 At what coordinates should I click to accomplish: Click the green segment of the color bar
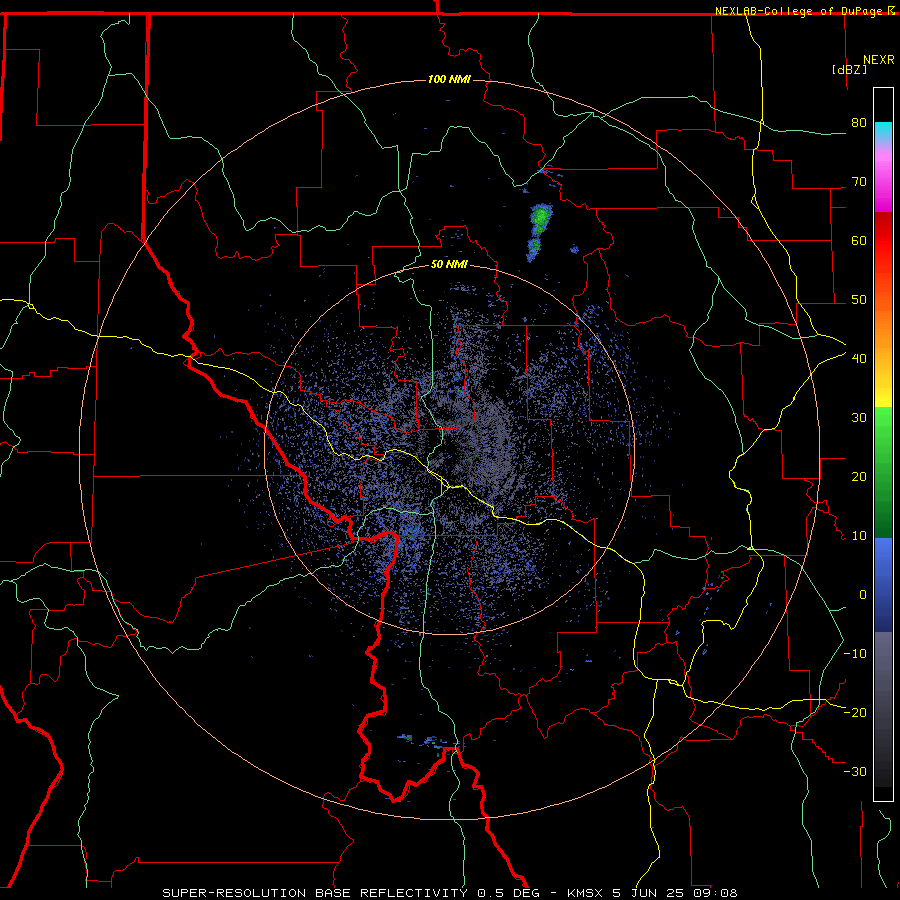[x=883, y=472]
